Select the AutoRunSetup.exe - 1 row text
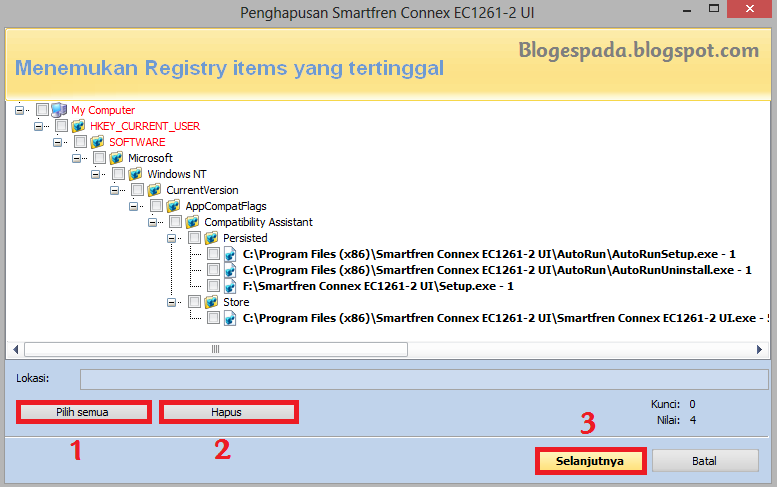The image size is (777, 487). [x=489, y=254]
